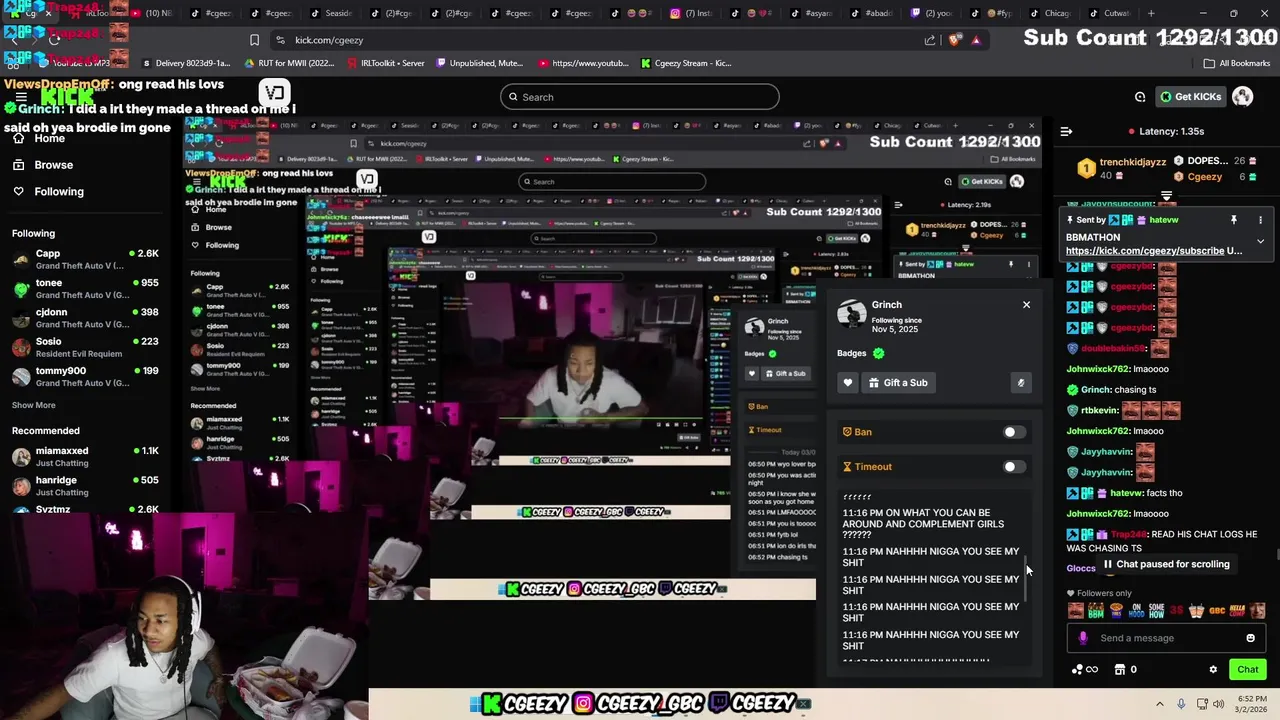Open All Bookmarks folder

1237,63
